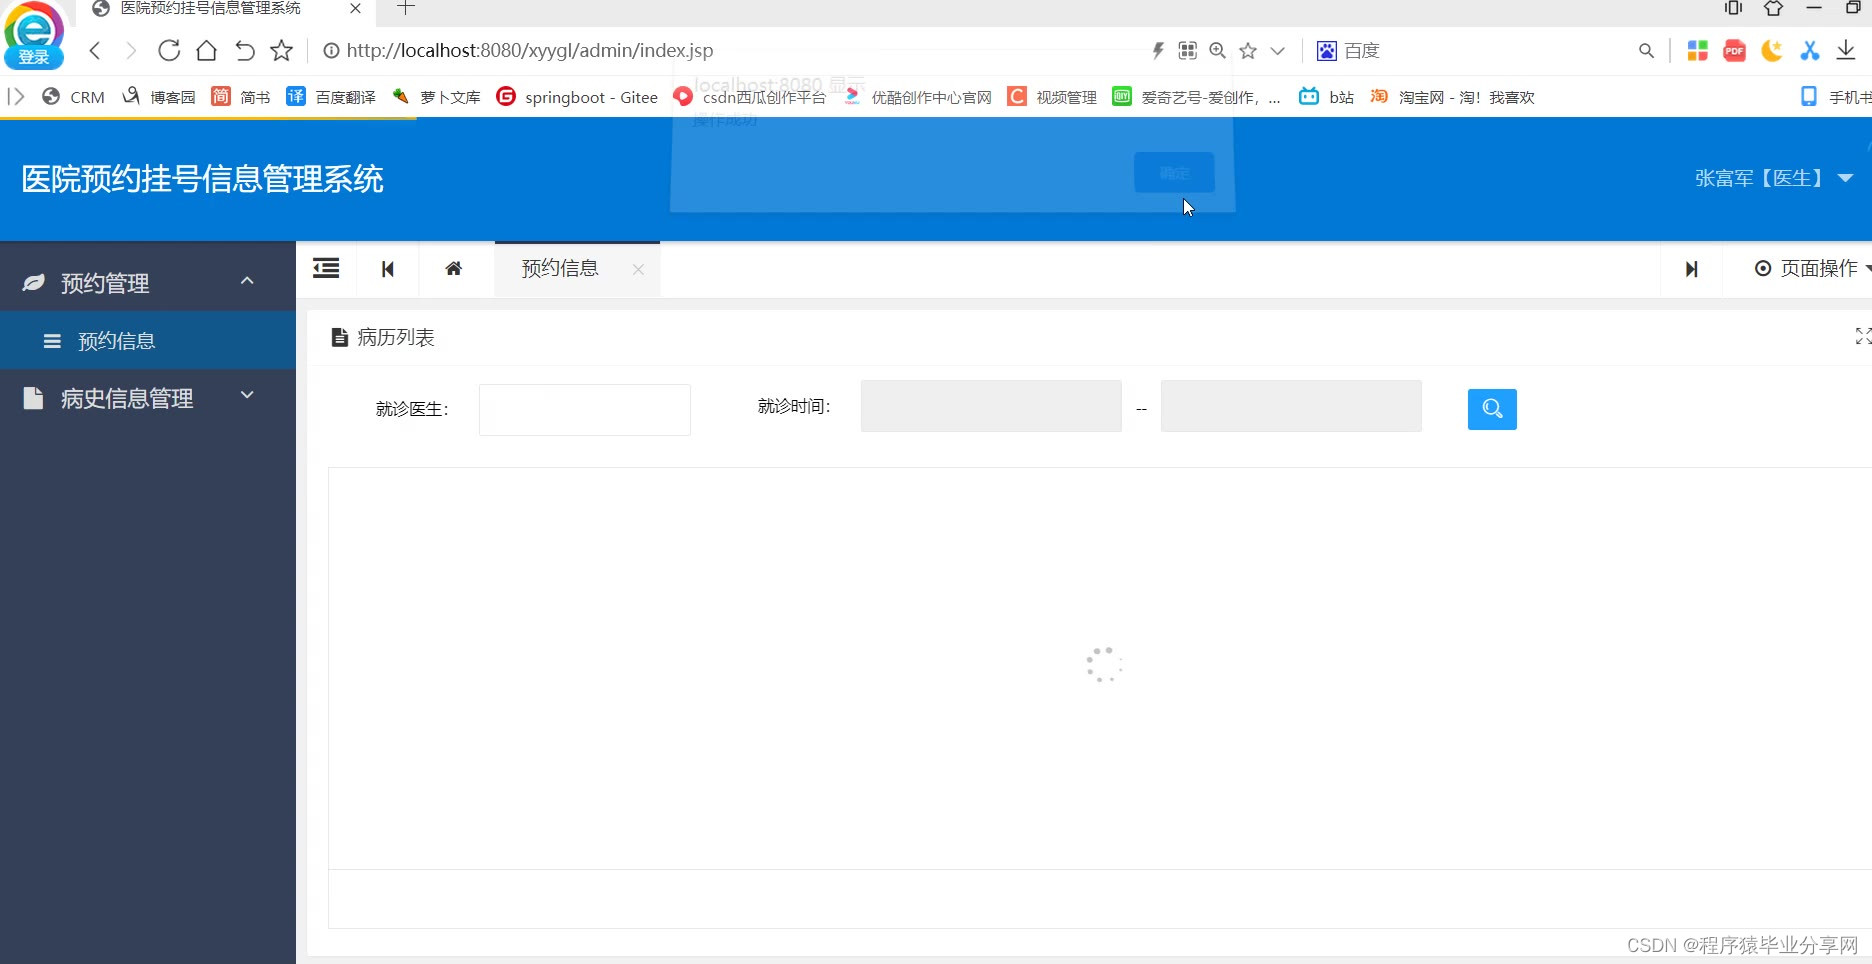Image resolution: width=1872 pixels, height=964 pixels.
Task: Click the favorites star inside address bar
Action: click(1248, 50)
